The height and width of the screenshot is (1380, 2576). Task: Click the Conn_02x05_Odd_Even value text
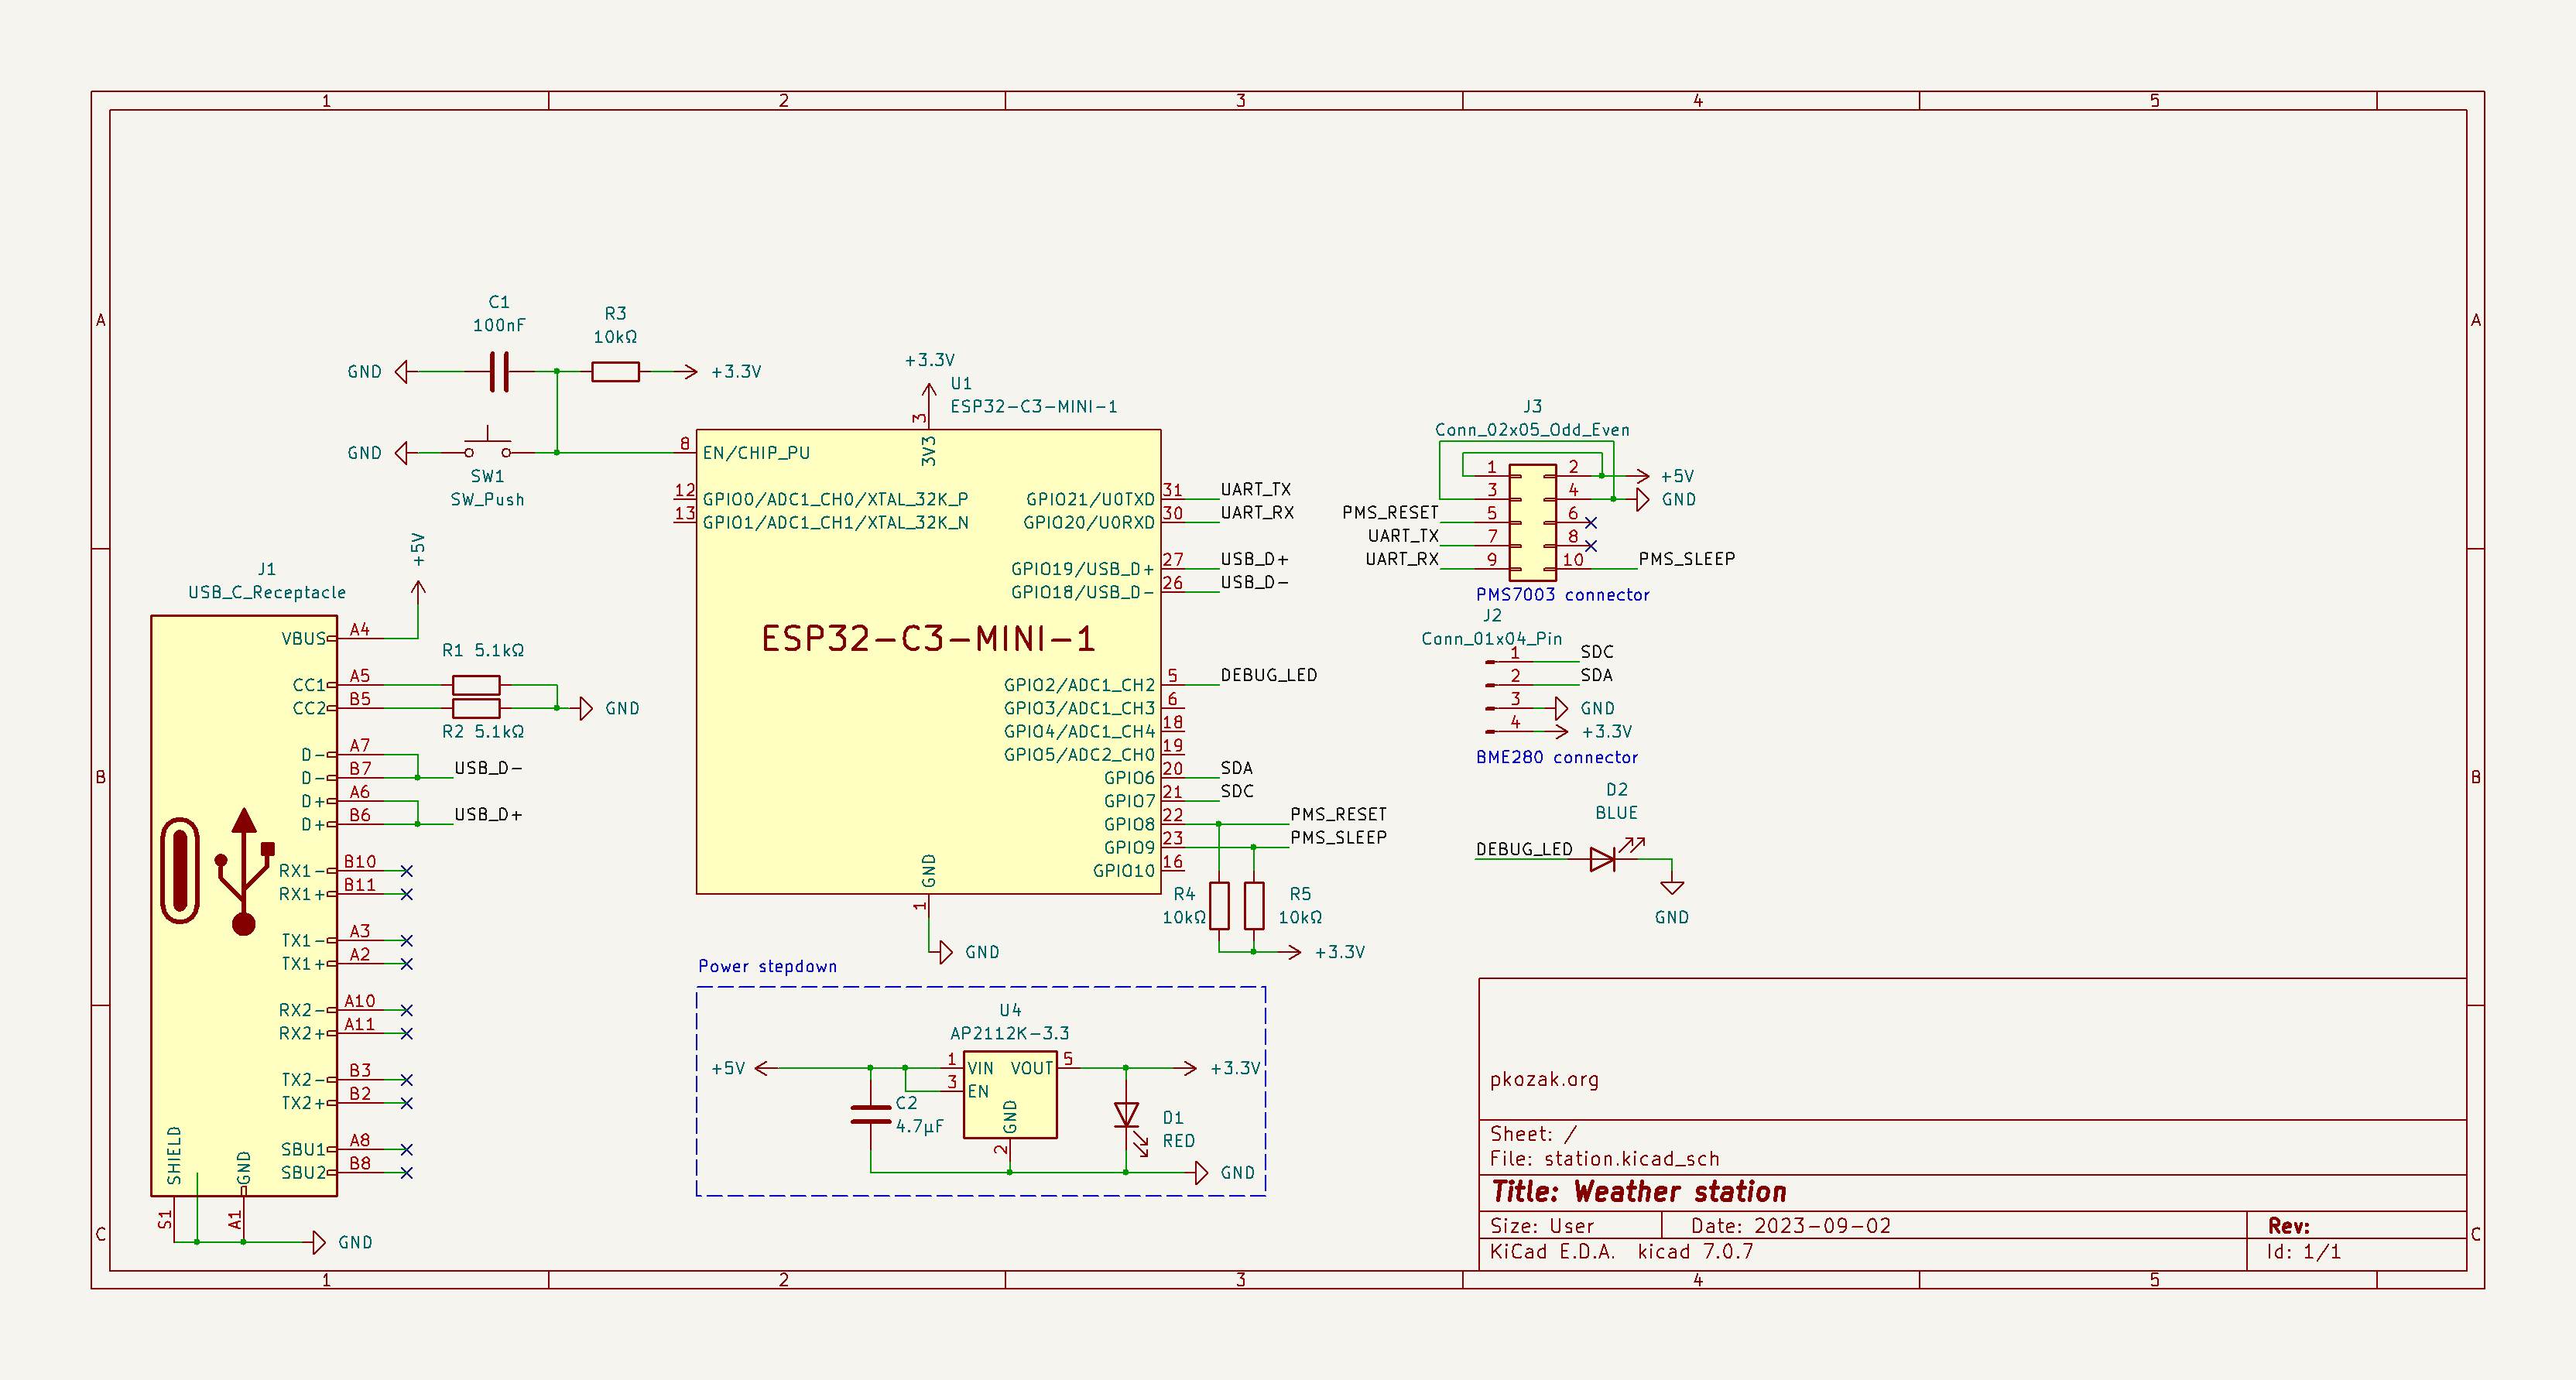tap(1532, 430)
